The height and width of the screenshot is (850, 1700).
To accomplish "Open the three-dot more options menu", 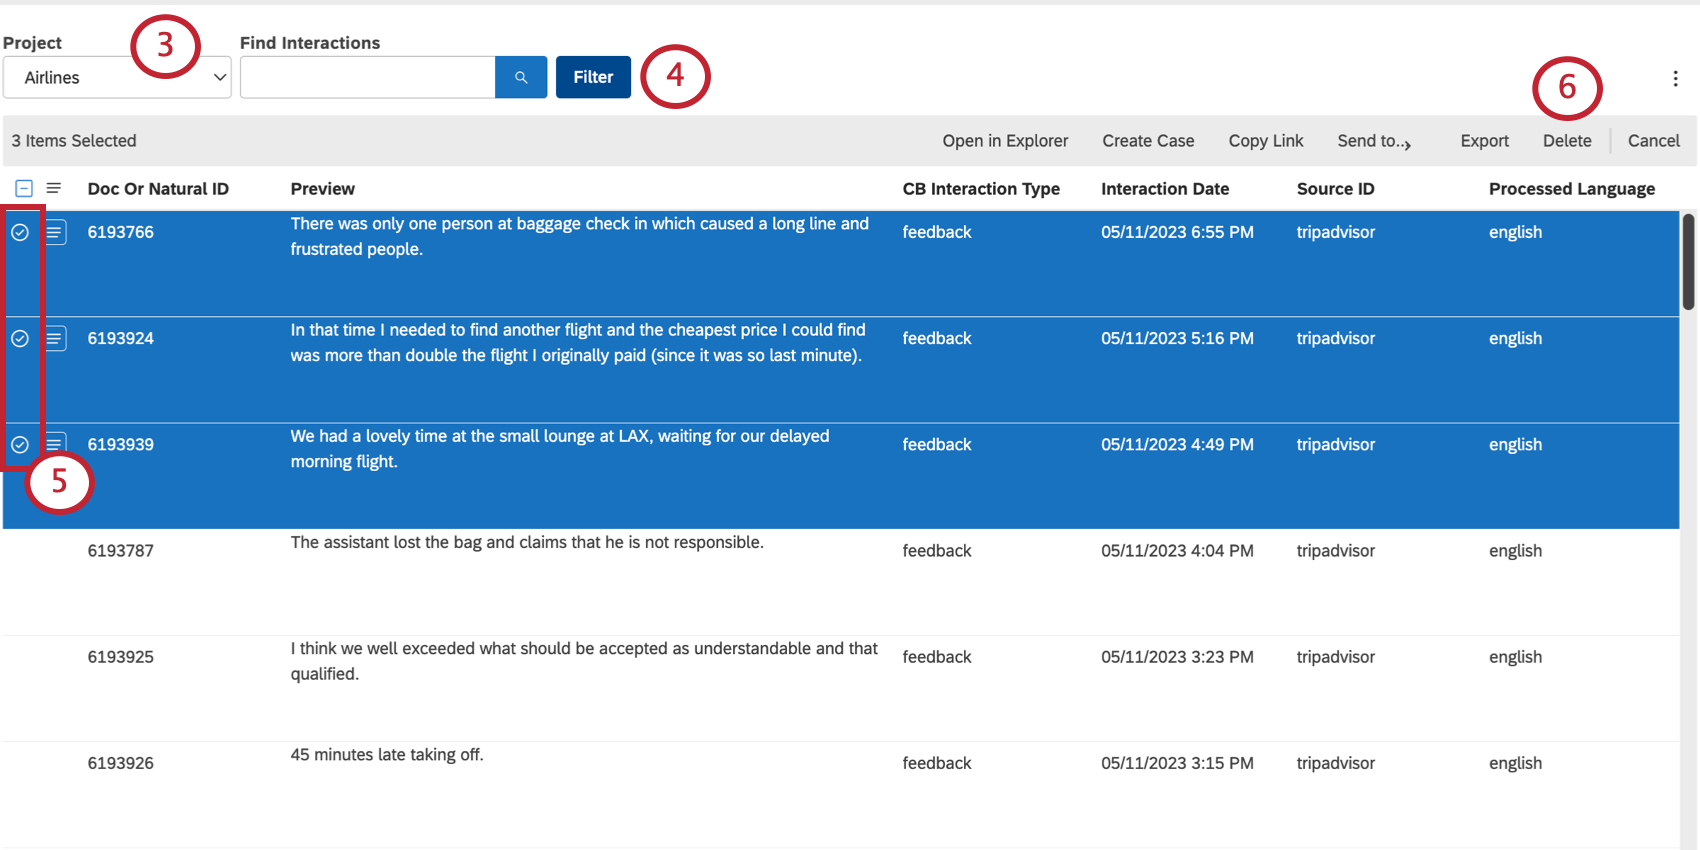I will click(1675, 78).
